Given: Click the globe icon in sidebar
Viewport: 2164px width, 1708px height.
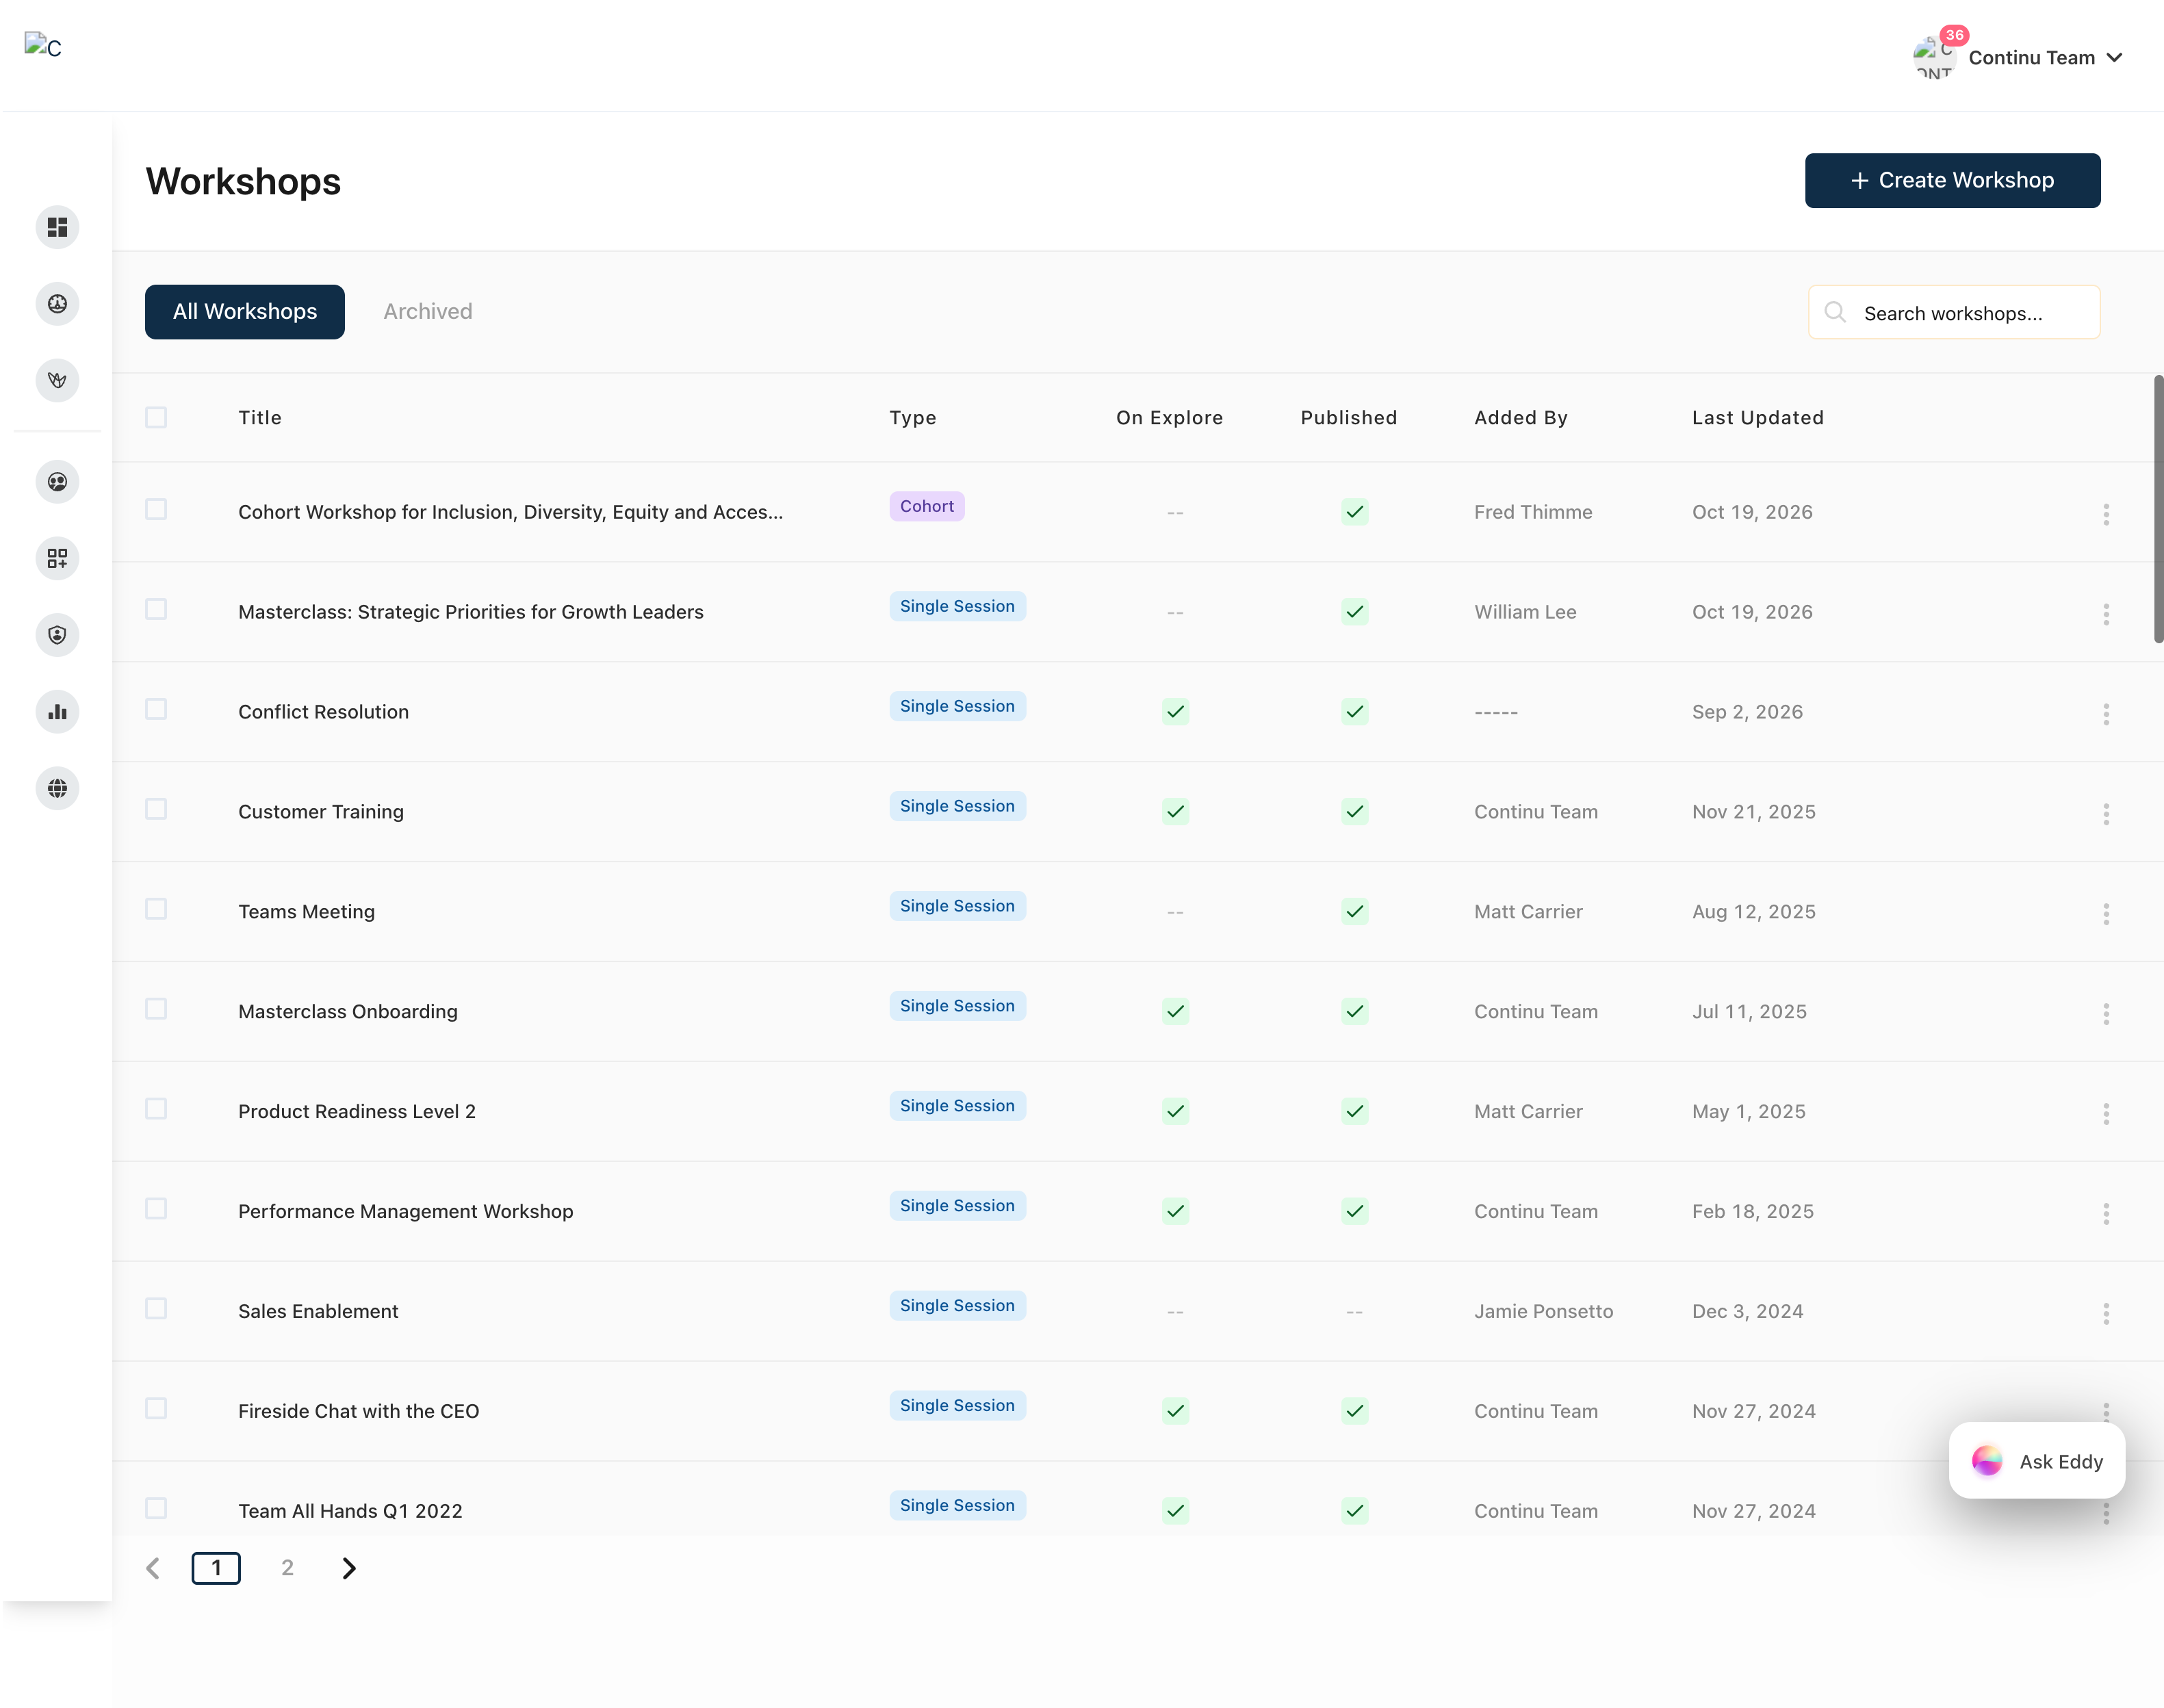Looking at the screenshot, I should point(57,788).
